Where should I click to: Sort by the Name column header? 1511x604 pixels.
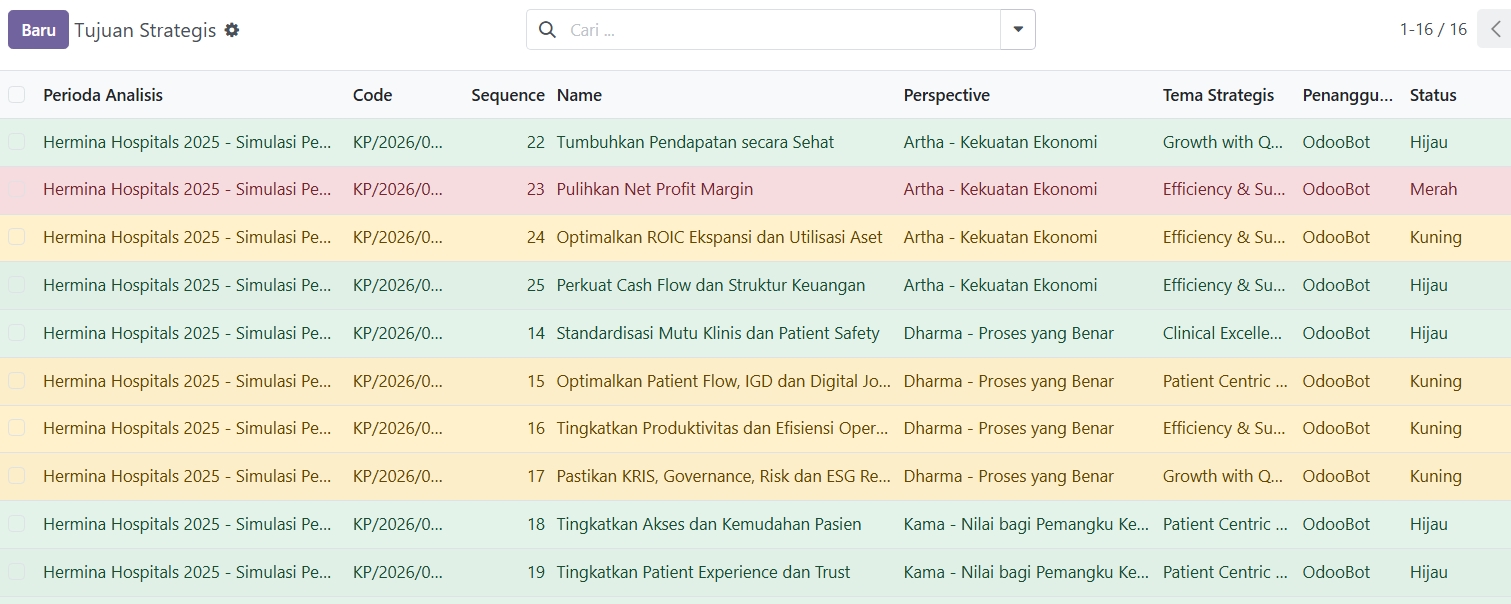(x=579, y=95)
